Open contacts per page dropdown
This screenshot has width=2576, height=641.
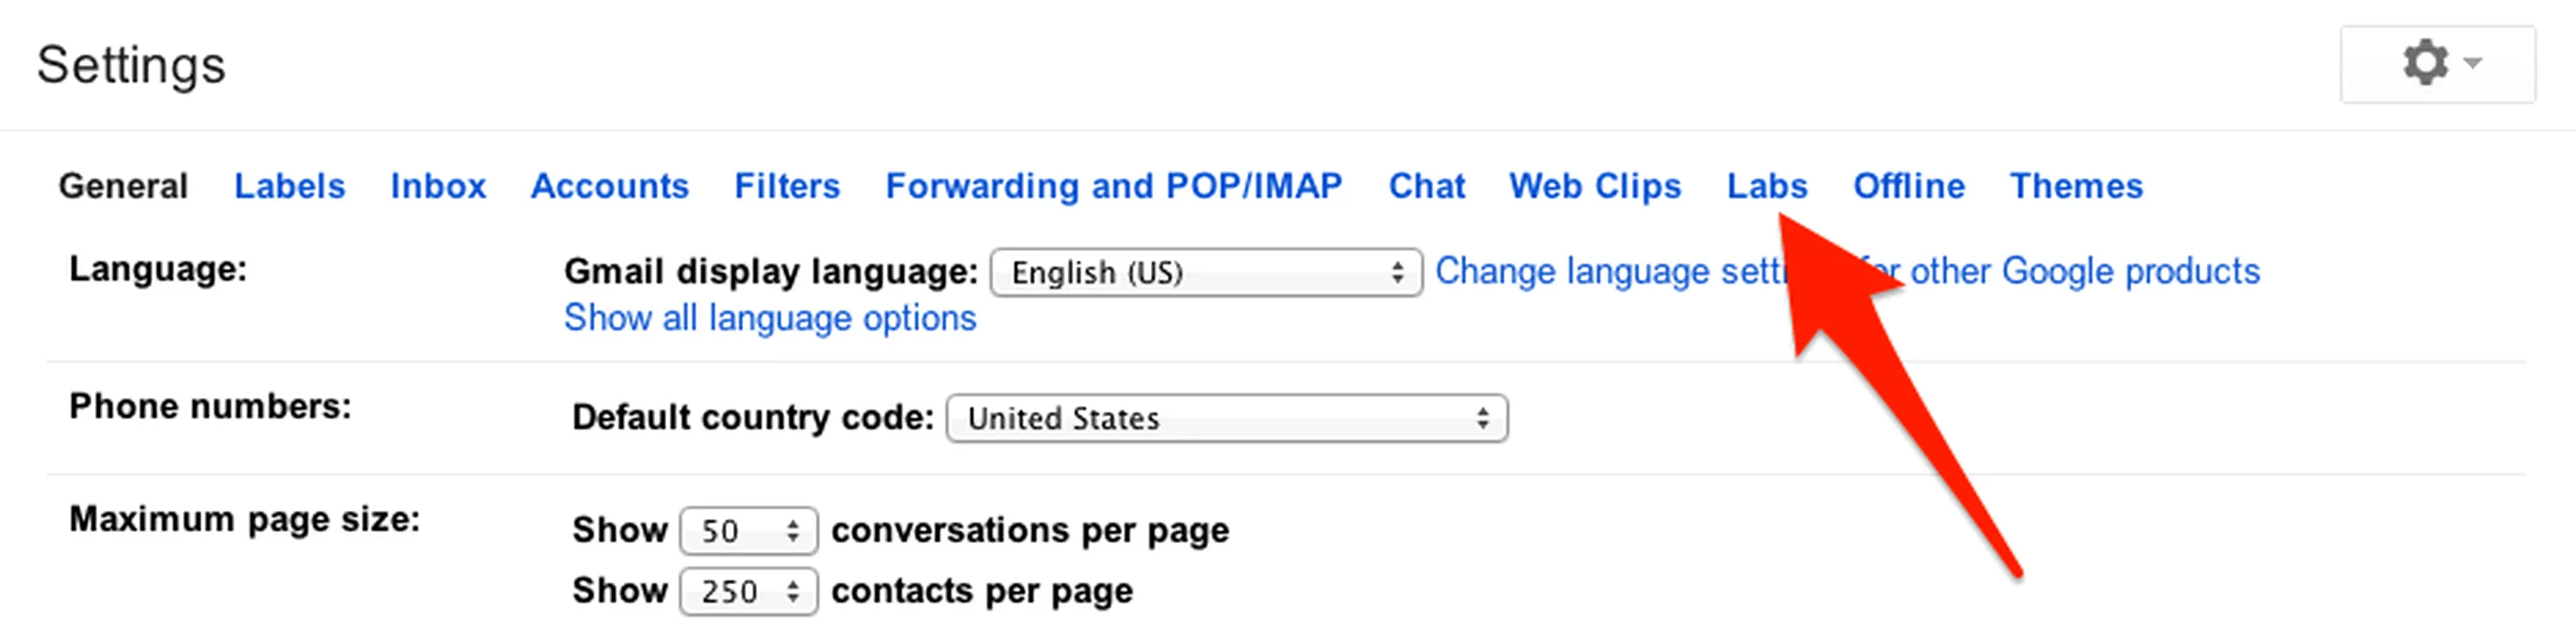click(x=748, y=592)
